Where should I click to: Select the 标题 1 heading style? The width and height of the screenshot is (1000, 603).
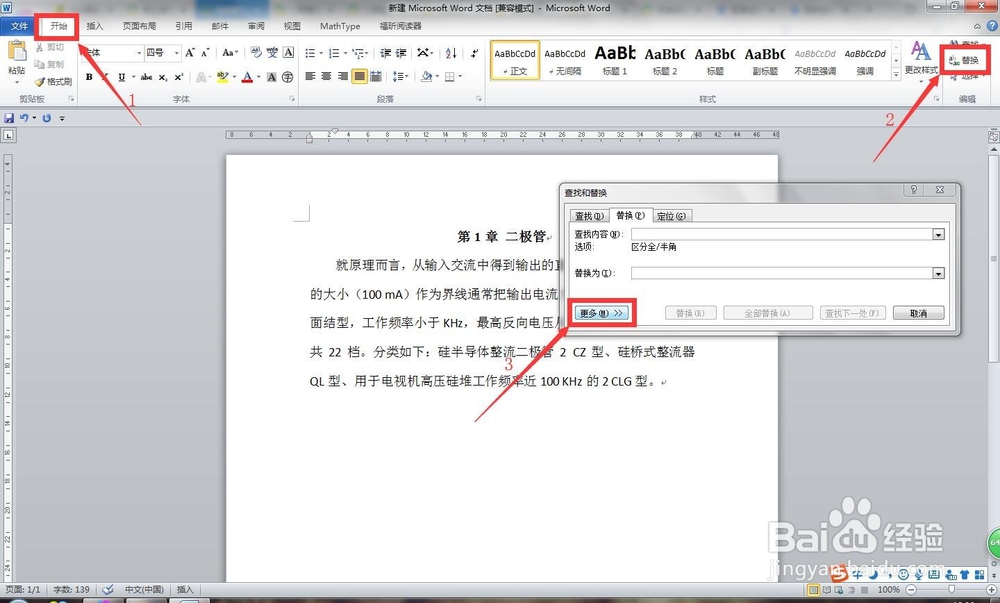pyautogui.click(x=615, y=60)
